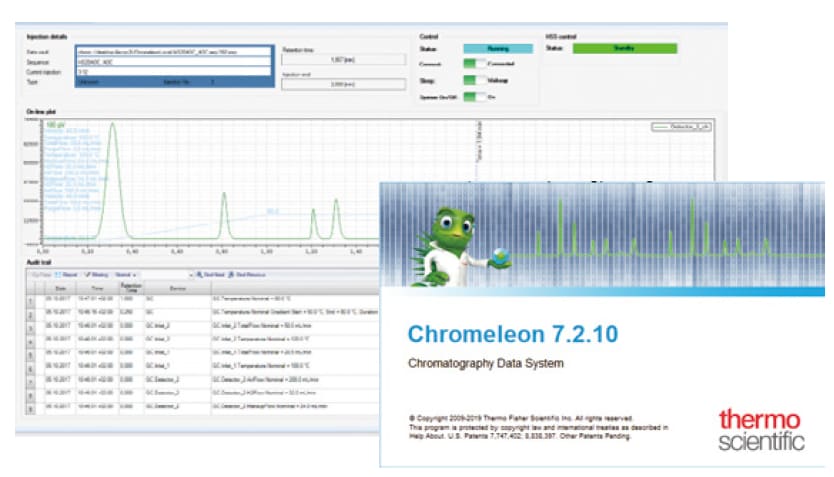The width and height of the screenshot is (834, 477).
Task: Click the Time column header
Action: point(98,288)
